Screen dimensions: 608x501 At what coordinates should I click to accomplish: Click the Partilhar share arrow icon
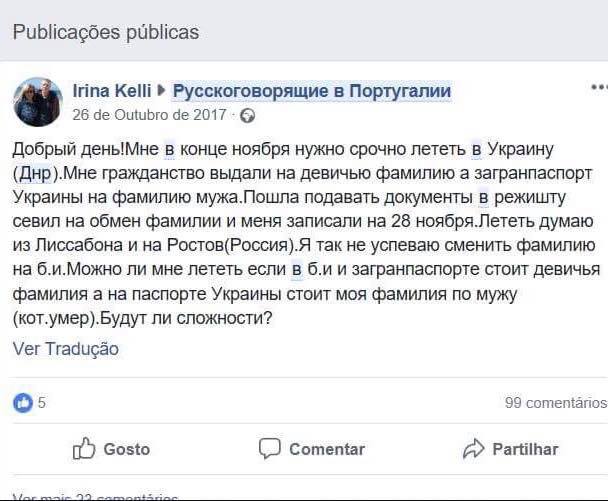[473, 449]
